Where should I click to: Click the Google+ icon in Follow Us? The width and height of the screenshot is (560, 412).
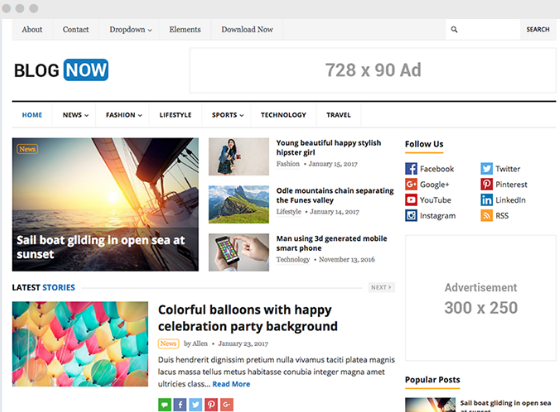click(411, 184)
